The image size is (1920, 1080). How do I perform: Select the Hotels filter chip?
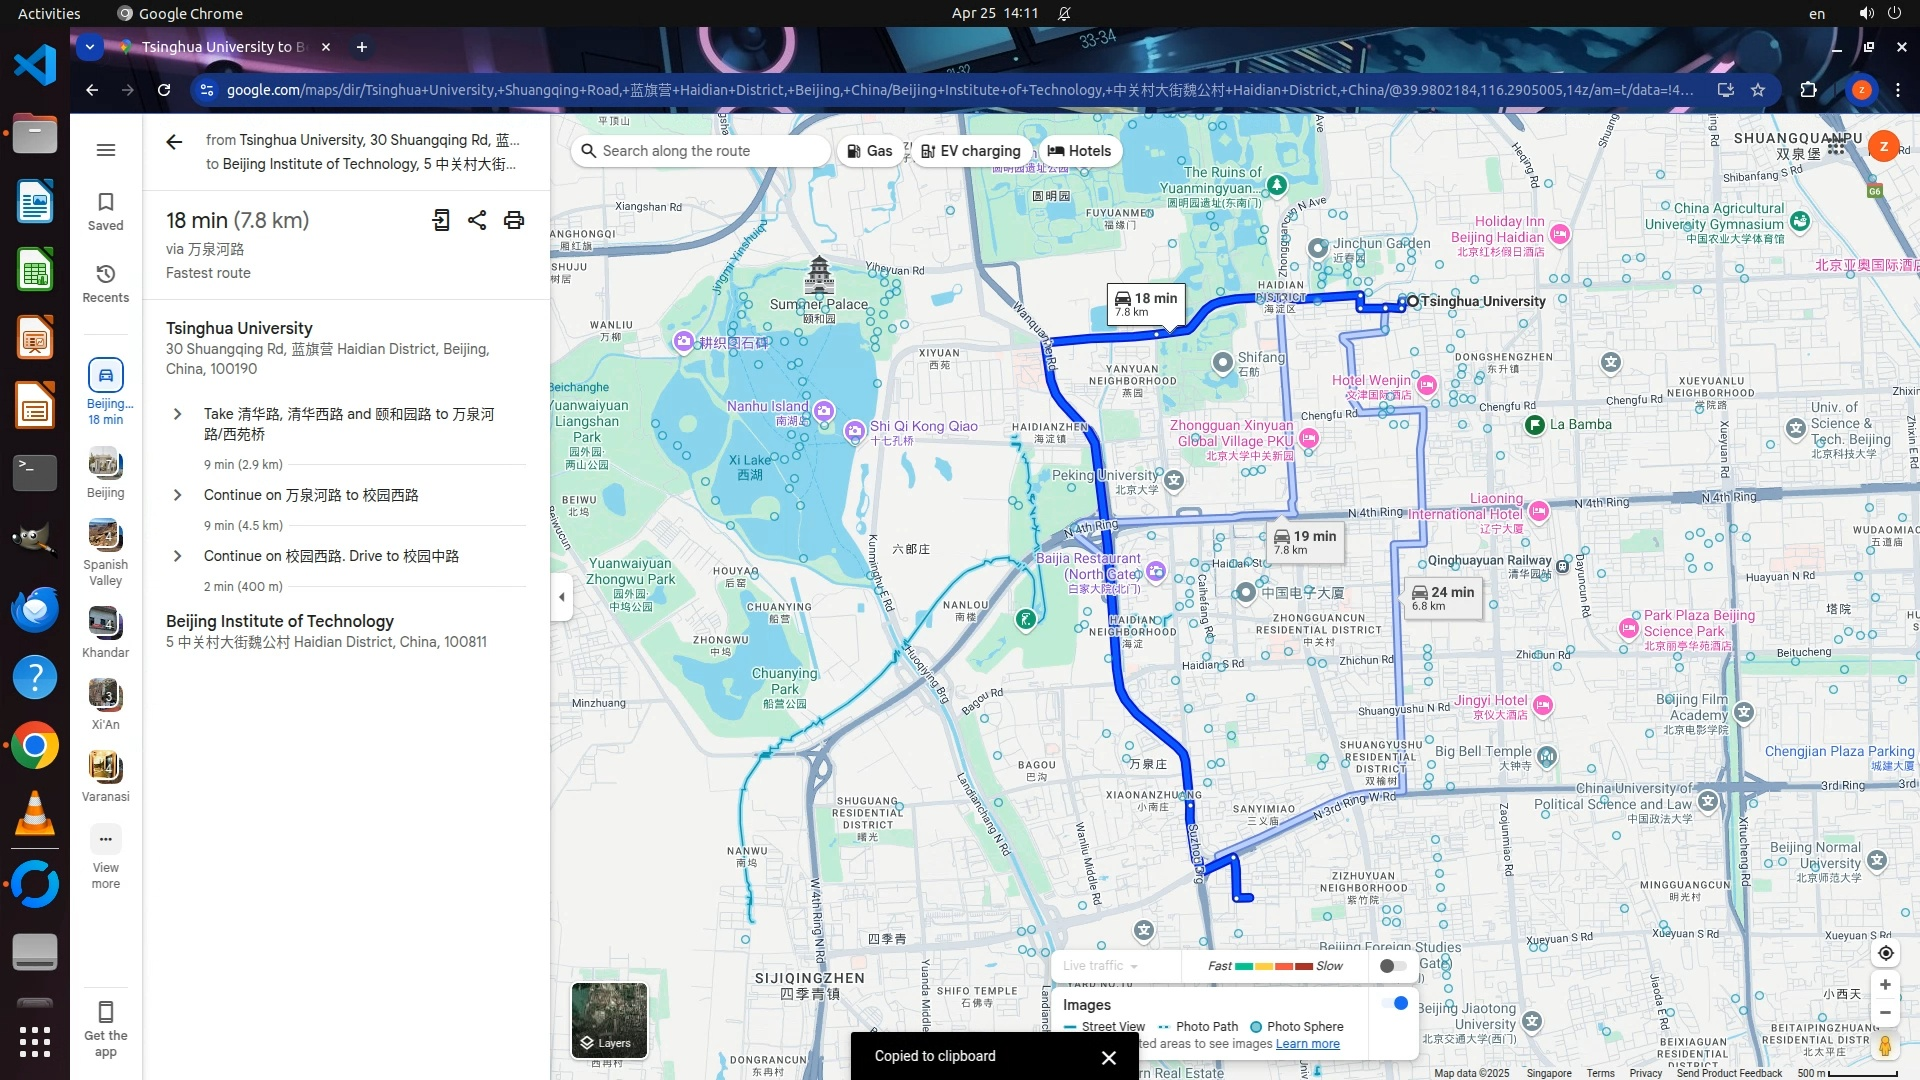[x=1079, y=151]
